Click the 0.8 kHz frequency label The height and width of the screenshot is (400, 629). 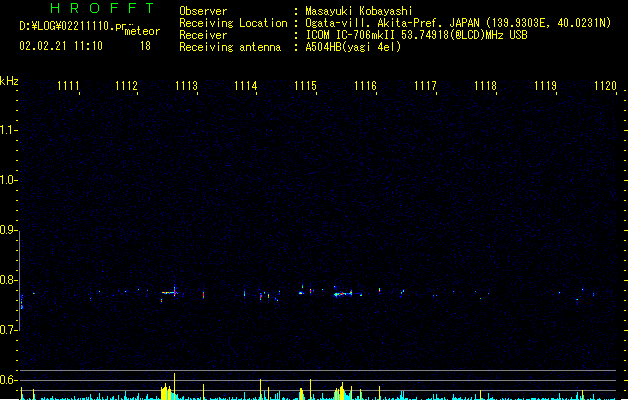coord(8,280)
